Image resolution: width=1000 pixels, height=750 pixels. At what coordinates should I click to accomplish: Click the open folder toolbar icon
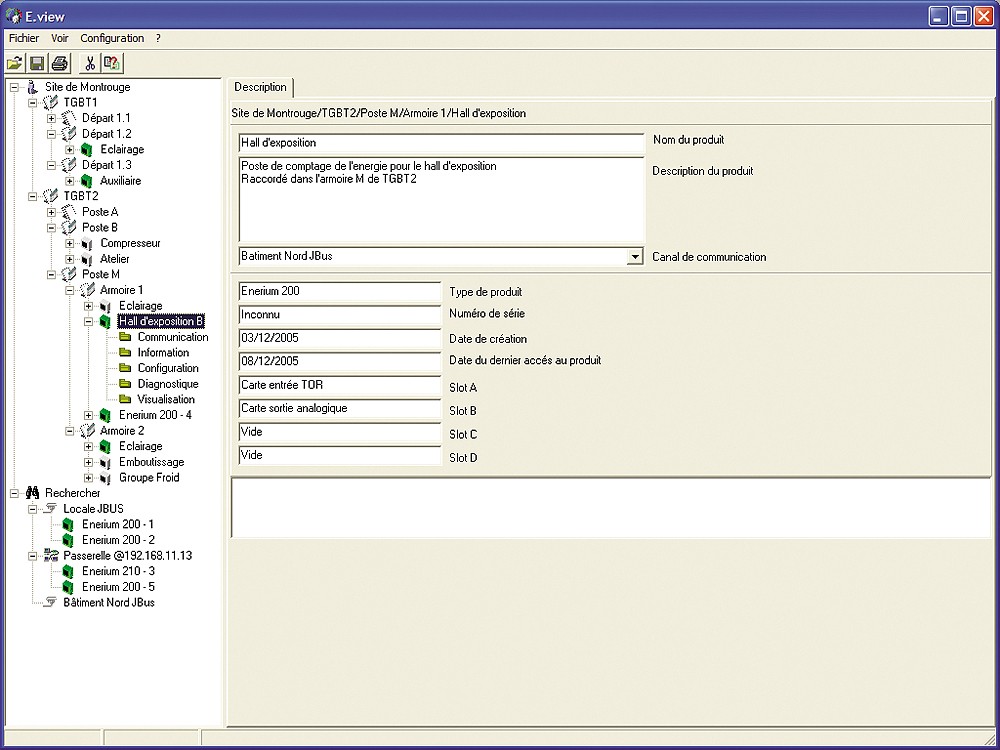pos(15,63)
